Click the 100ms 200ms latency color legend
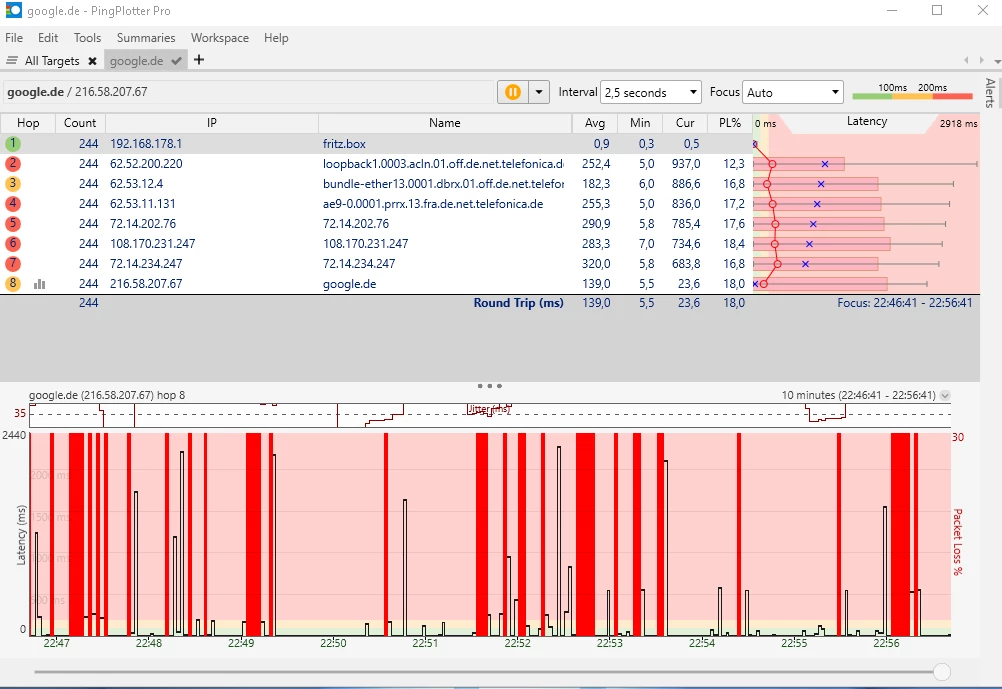 coord(912,92)
